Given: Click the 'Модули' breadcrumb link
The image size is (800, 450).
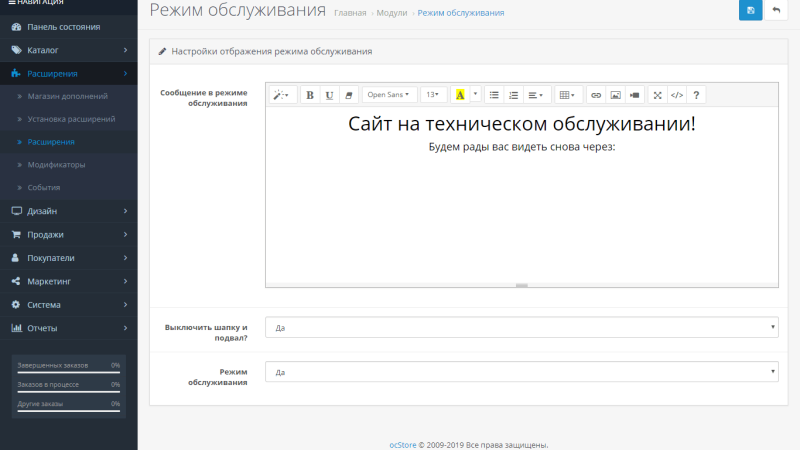Looking at the screenshot, I should pyautogui.click(x=392, y=13).
